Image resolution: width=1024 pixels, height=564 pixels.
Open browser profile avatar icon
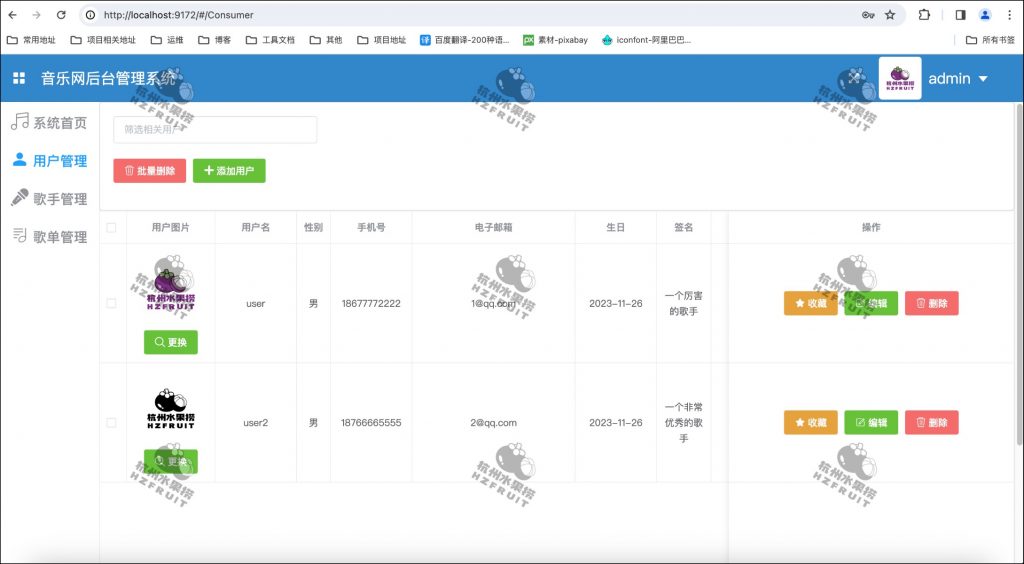985,15
